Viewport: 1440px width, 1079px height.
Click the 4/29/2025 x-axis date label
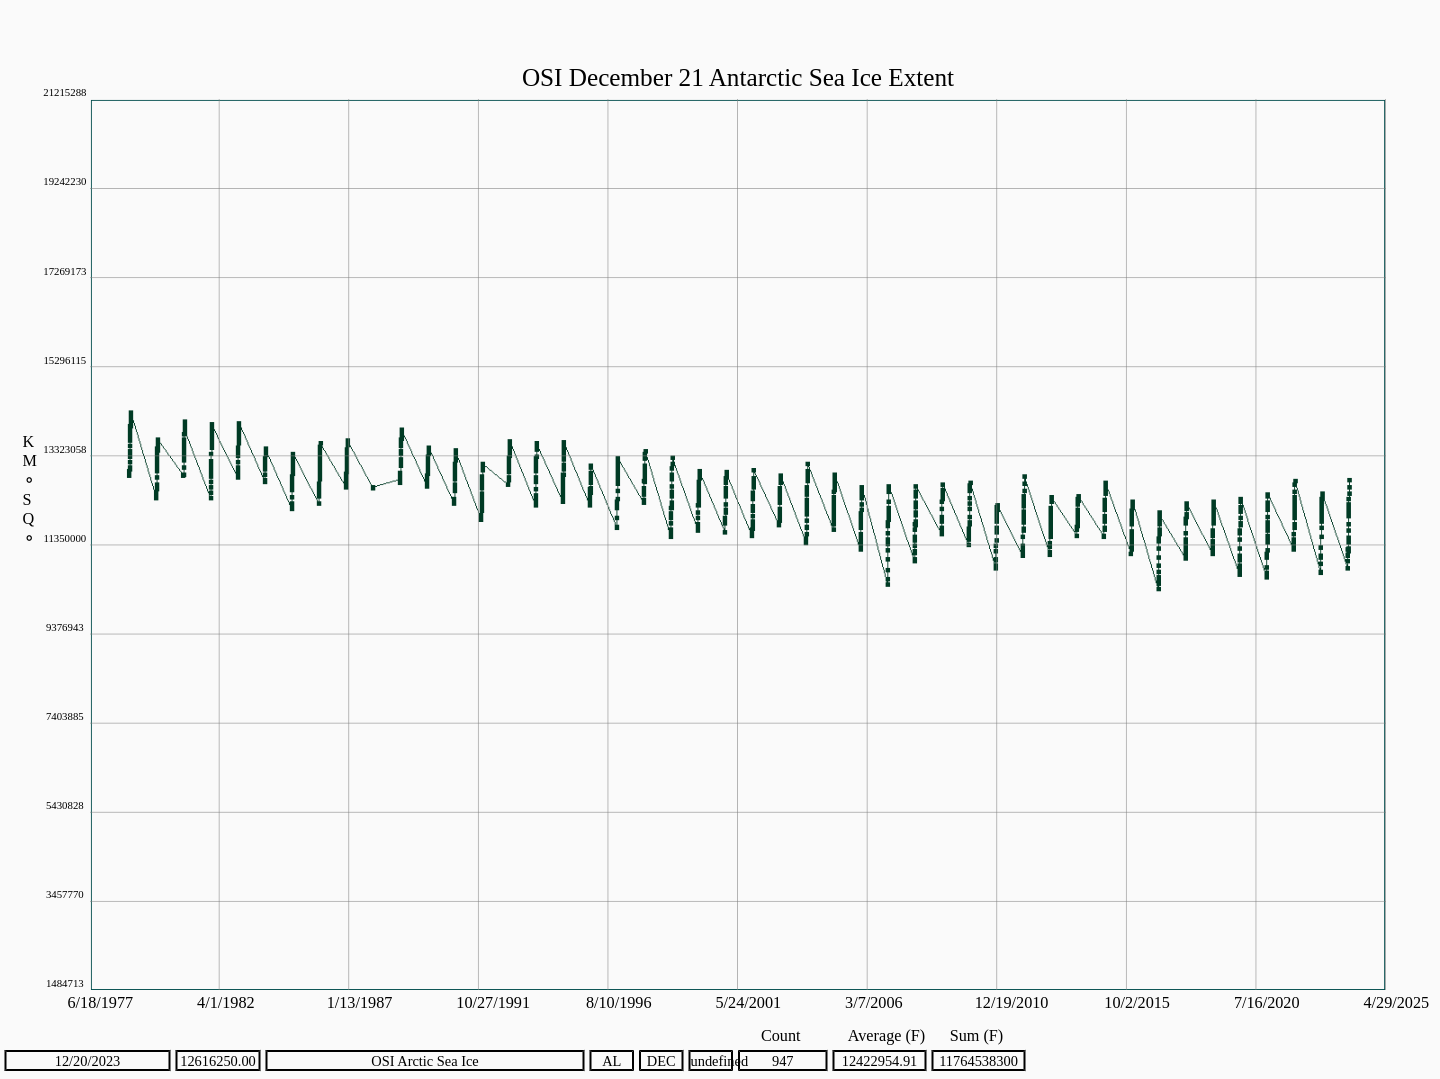tap(1395, 1003)
